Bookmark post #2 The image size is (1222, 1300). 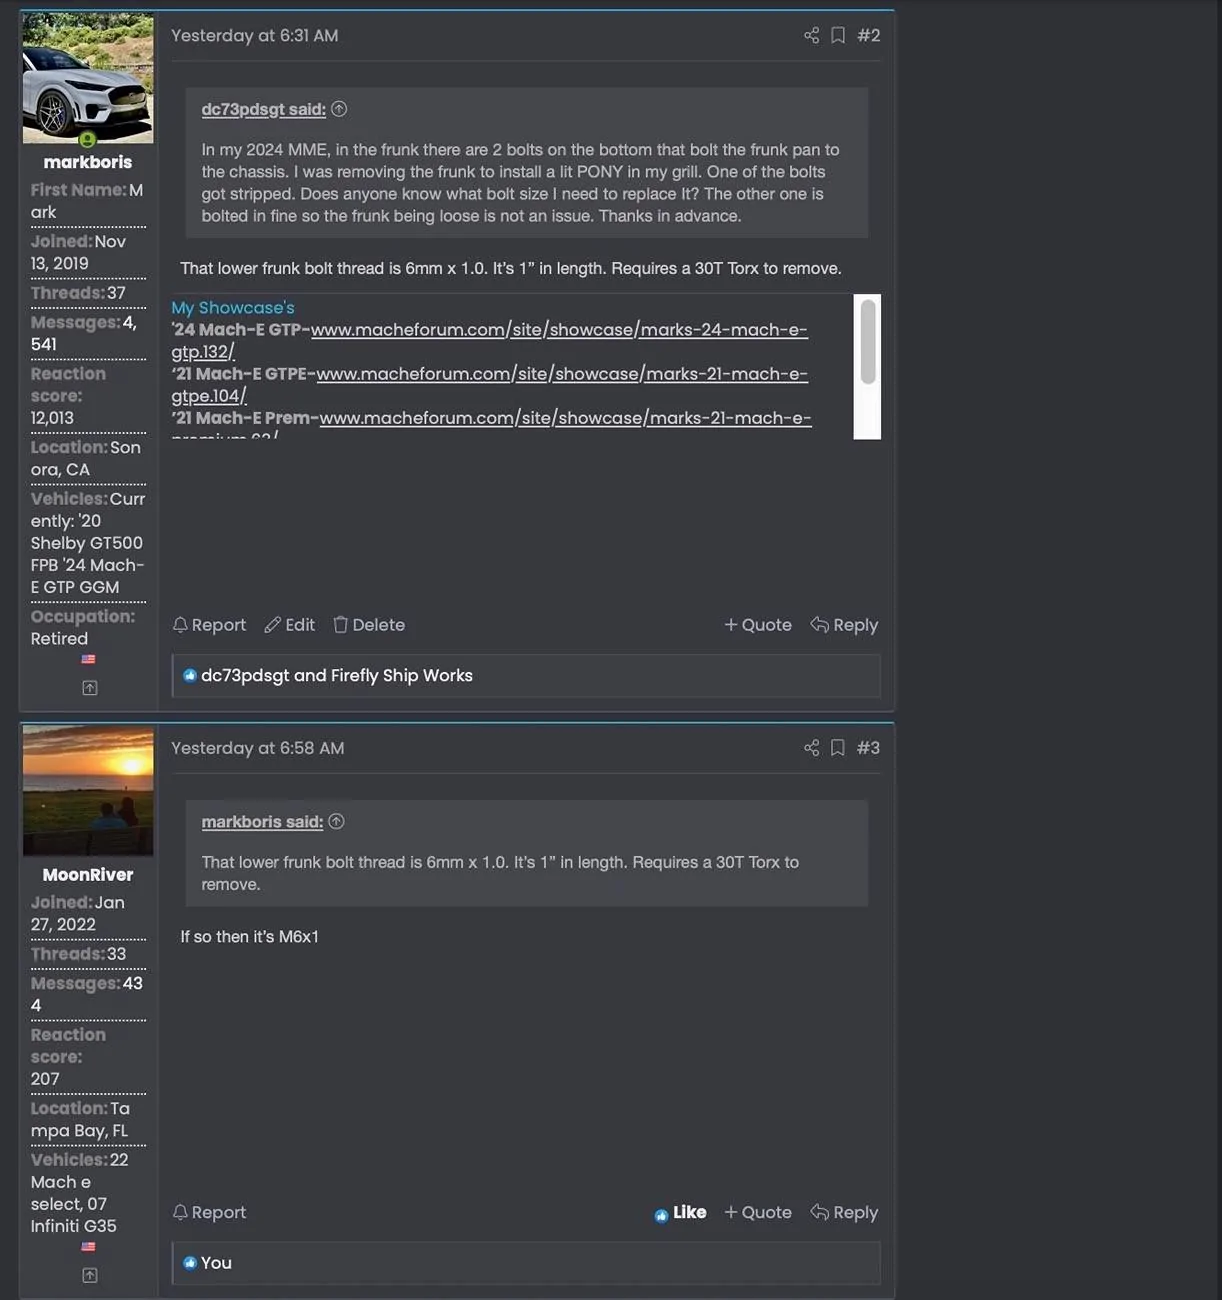[838, 35]
